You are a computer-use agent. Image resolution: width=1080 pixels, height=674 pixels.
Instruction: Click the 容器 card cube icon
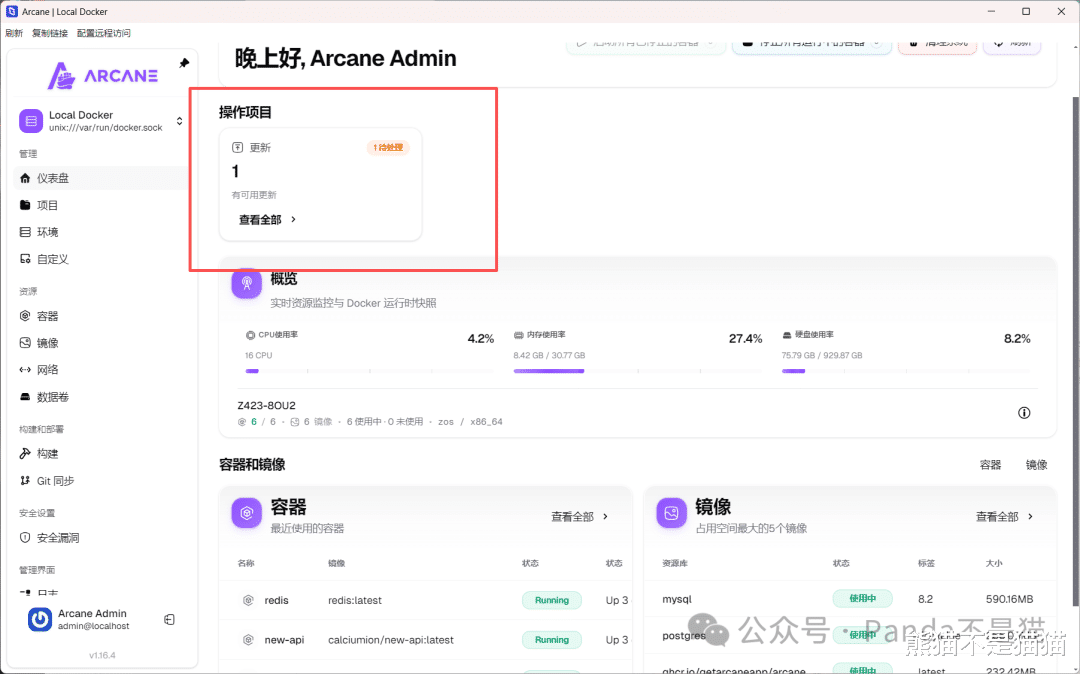tap(247, 513)
